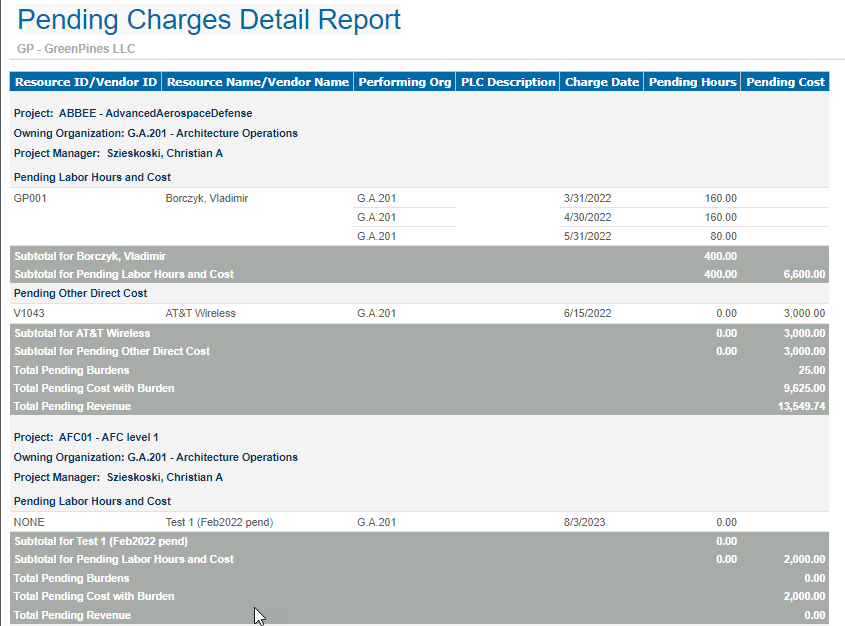Click the Pending Cost column header

[x=785, y=82]
